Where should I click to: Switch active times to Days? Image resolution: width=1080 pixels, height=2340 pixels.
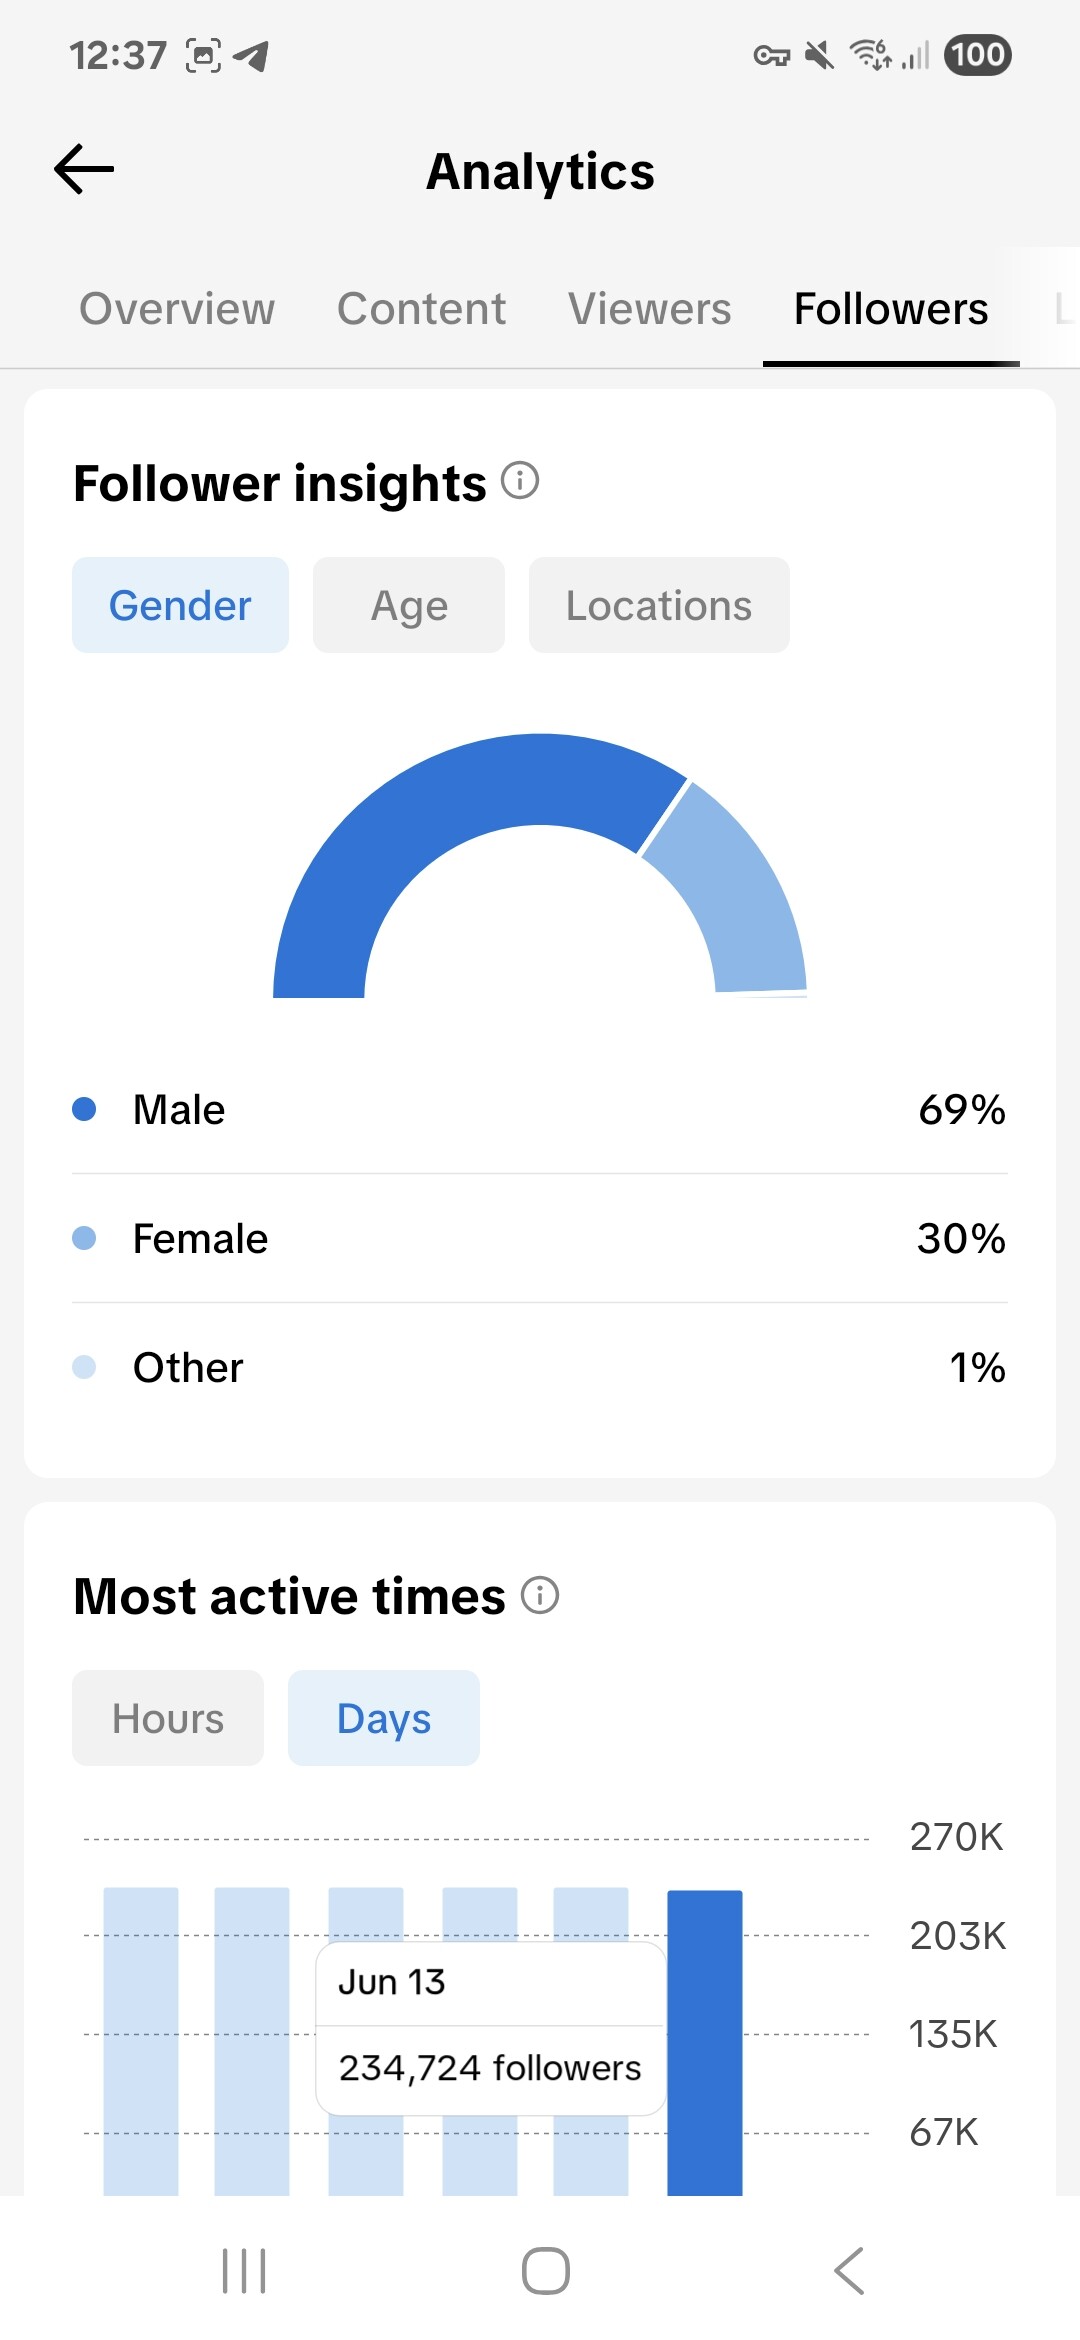[384, 1718]
